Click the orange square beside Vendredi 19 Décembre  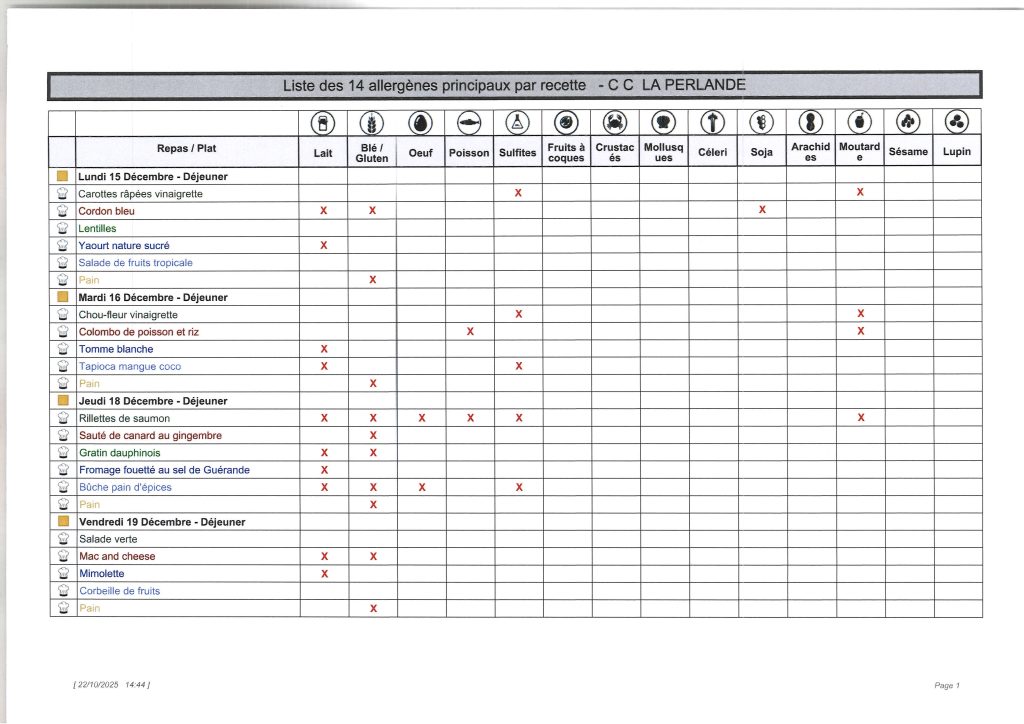click(62, 522)
